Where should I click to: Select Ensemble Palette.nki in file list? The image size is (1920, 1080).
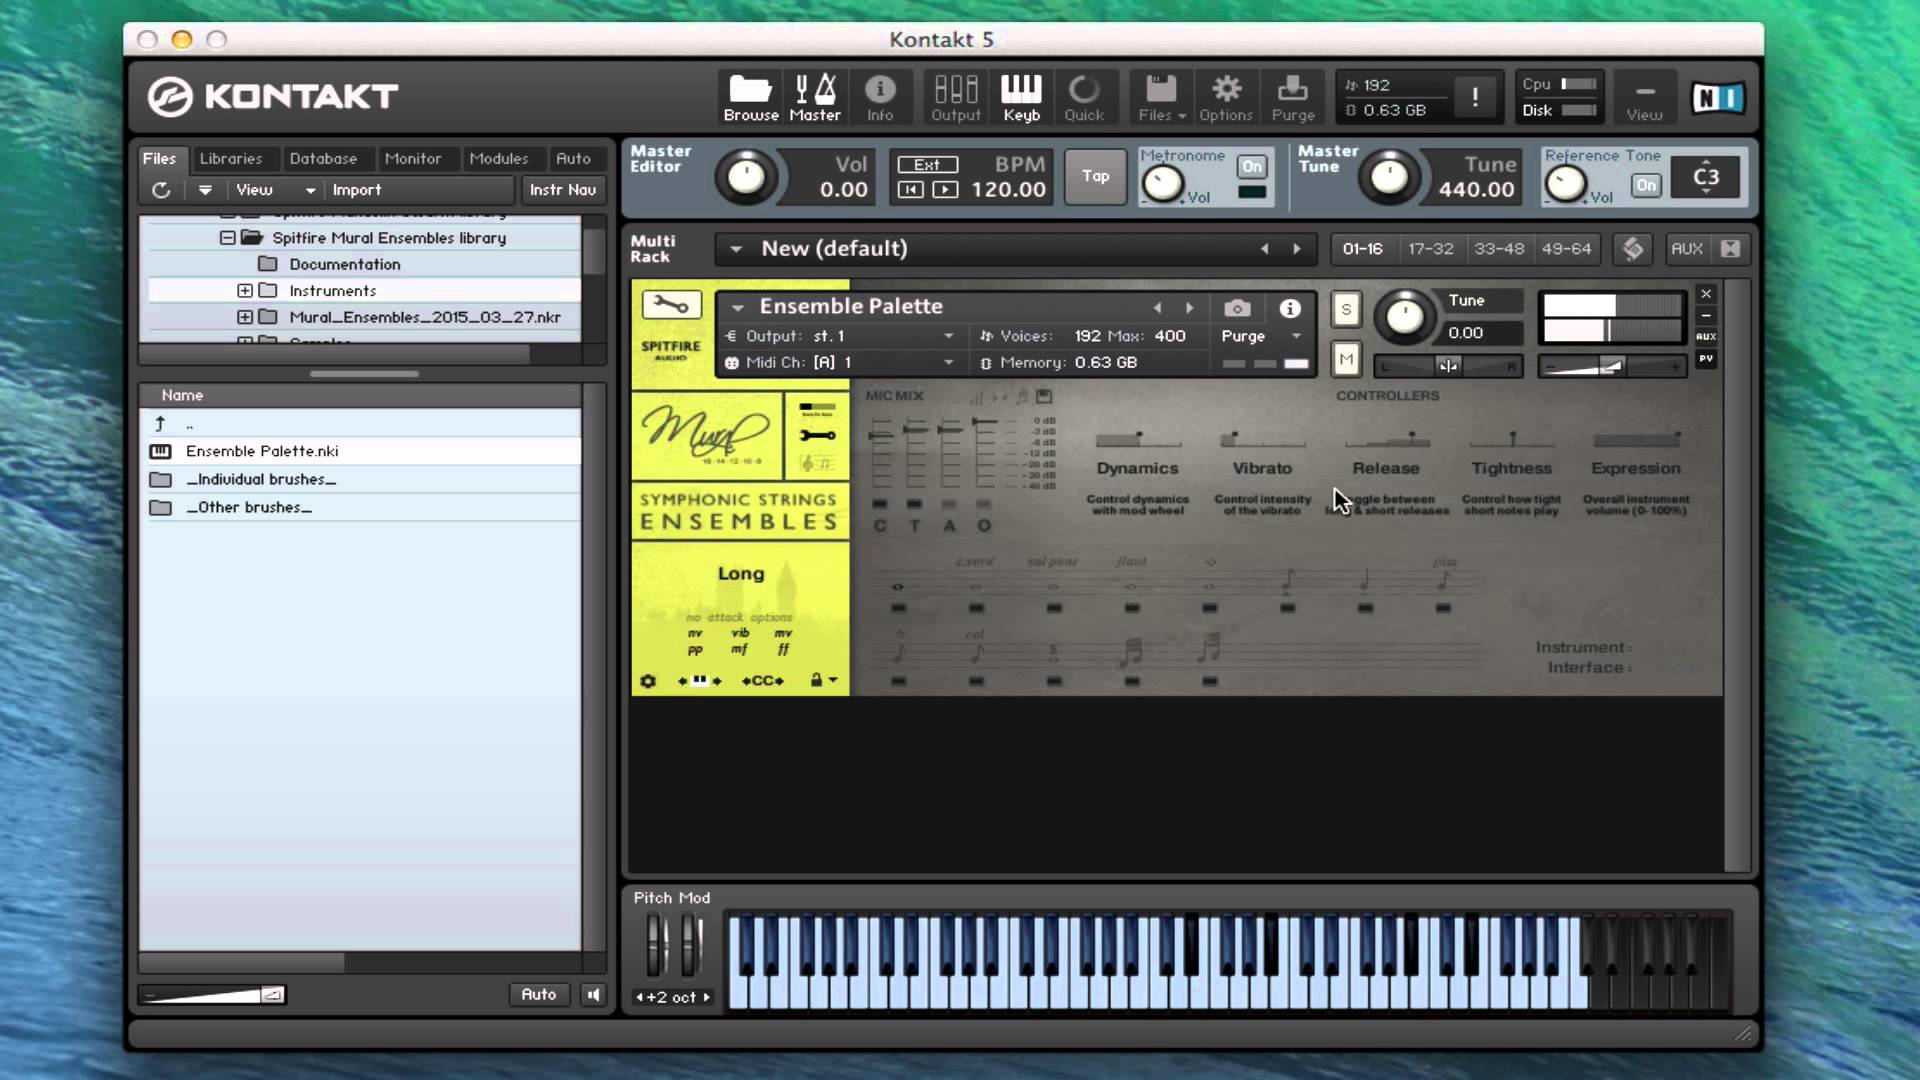pos(262,451)
